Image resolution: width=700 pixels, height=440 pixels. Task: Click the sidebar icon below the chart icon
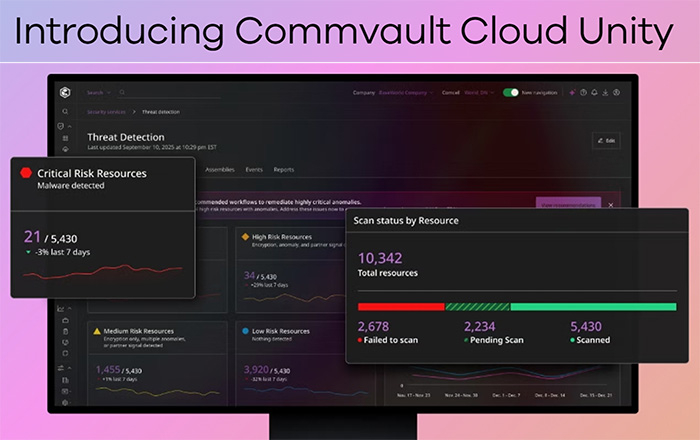(66, 320)
